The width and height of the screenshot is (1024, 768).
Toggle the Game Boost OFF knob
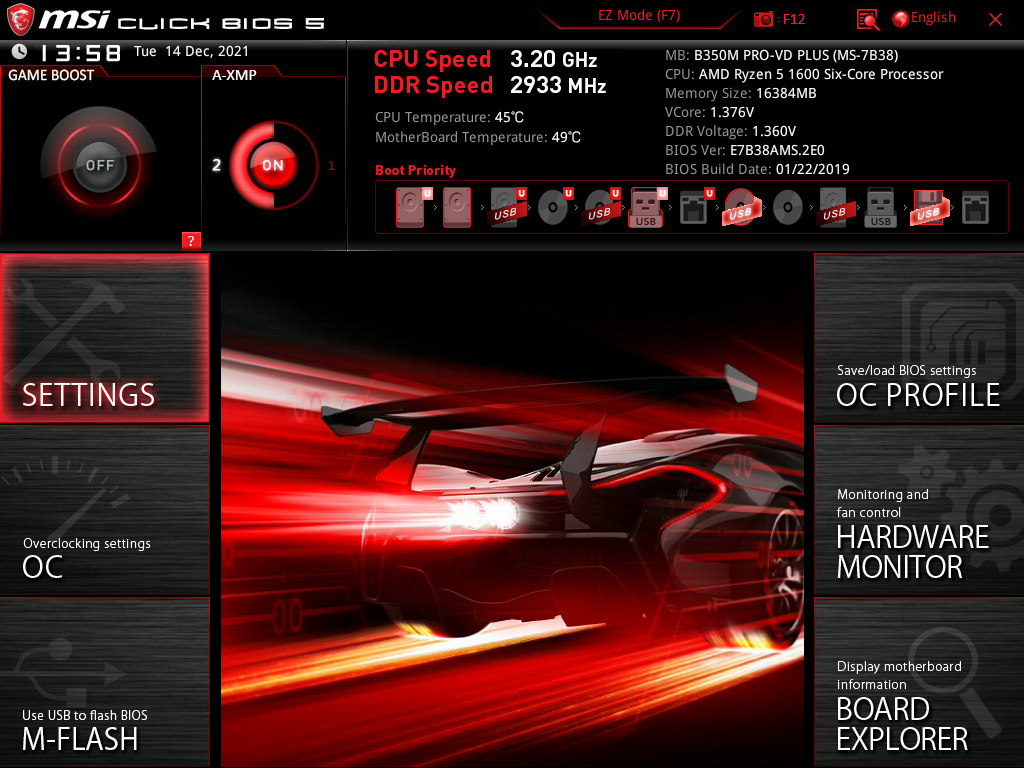[99, 165]
